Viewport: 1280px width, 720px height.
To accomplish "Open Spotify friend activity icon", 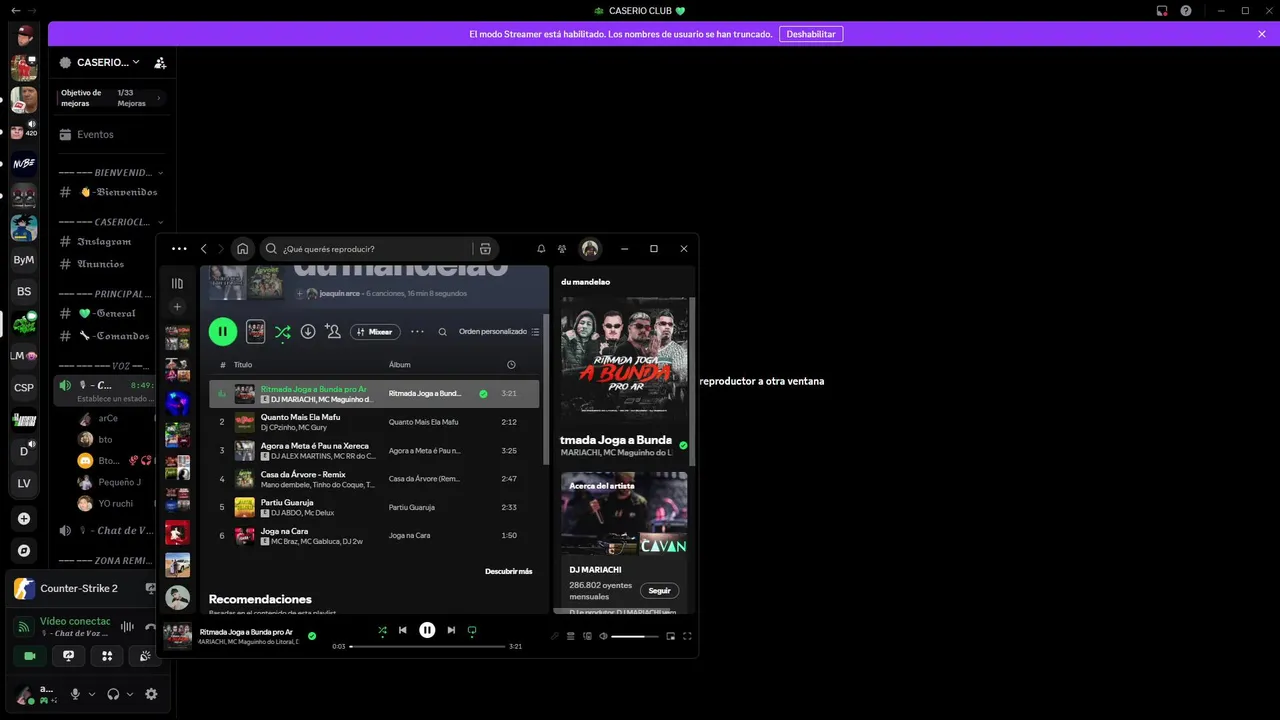I will click(x=562, y=249).
